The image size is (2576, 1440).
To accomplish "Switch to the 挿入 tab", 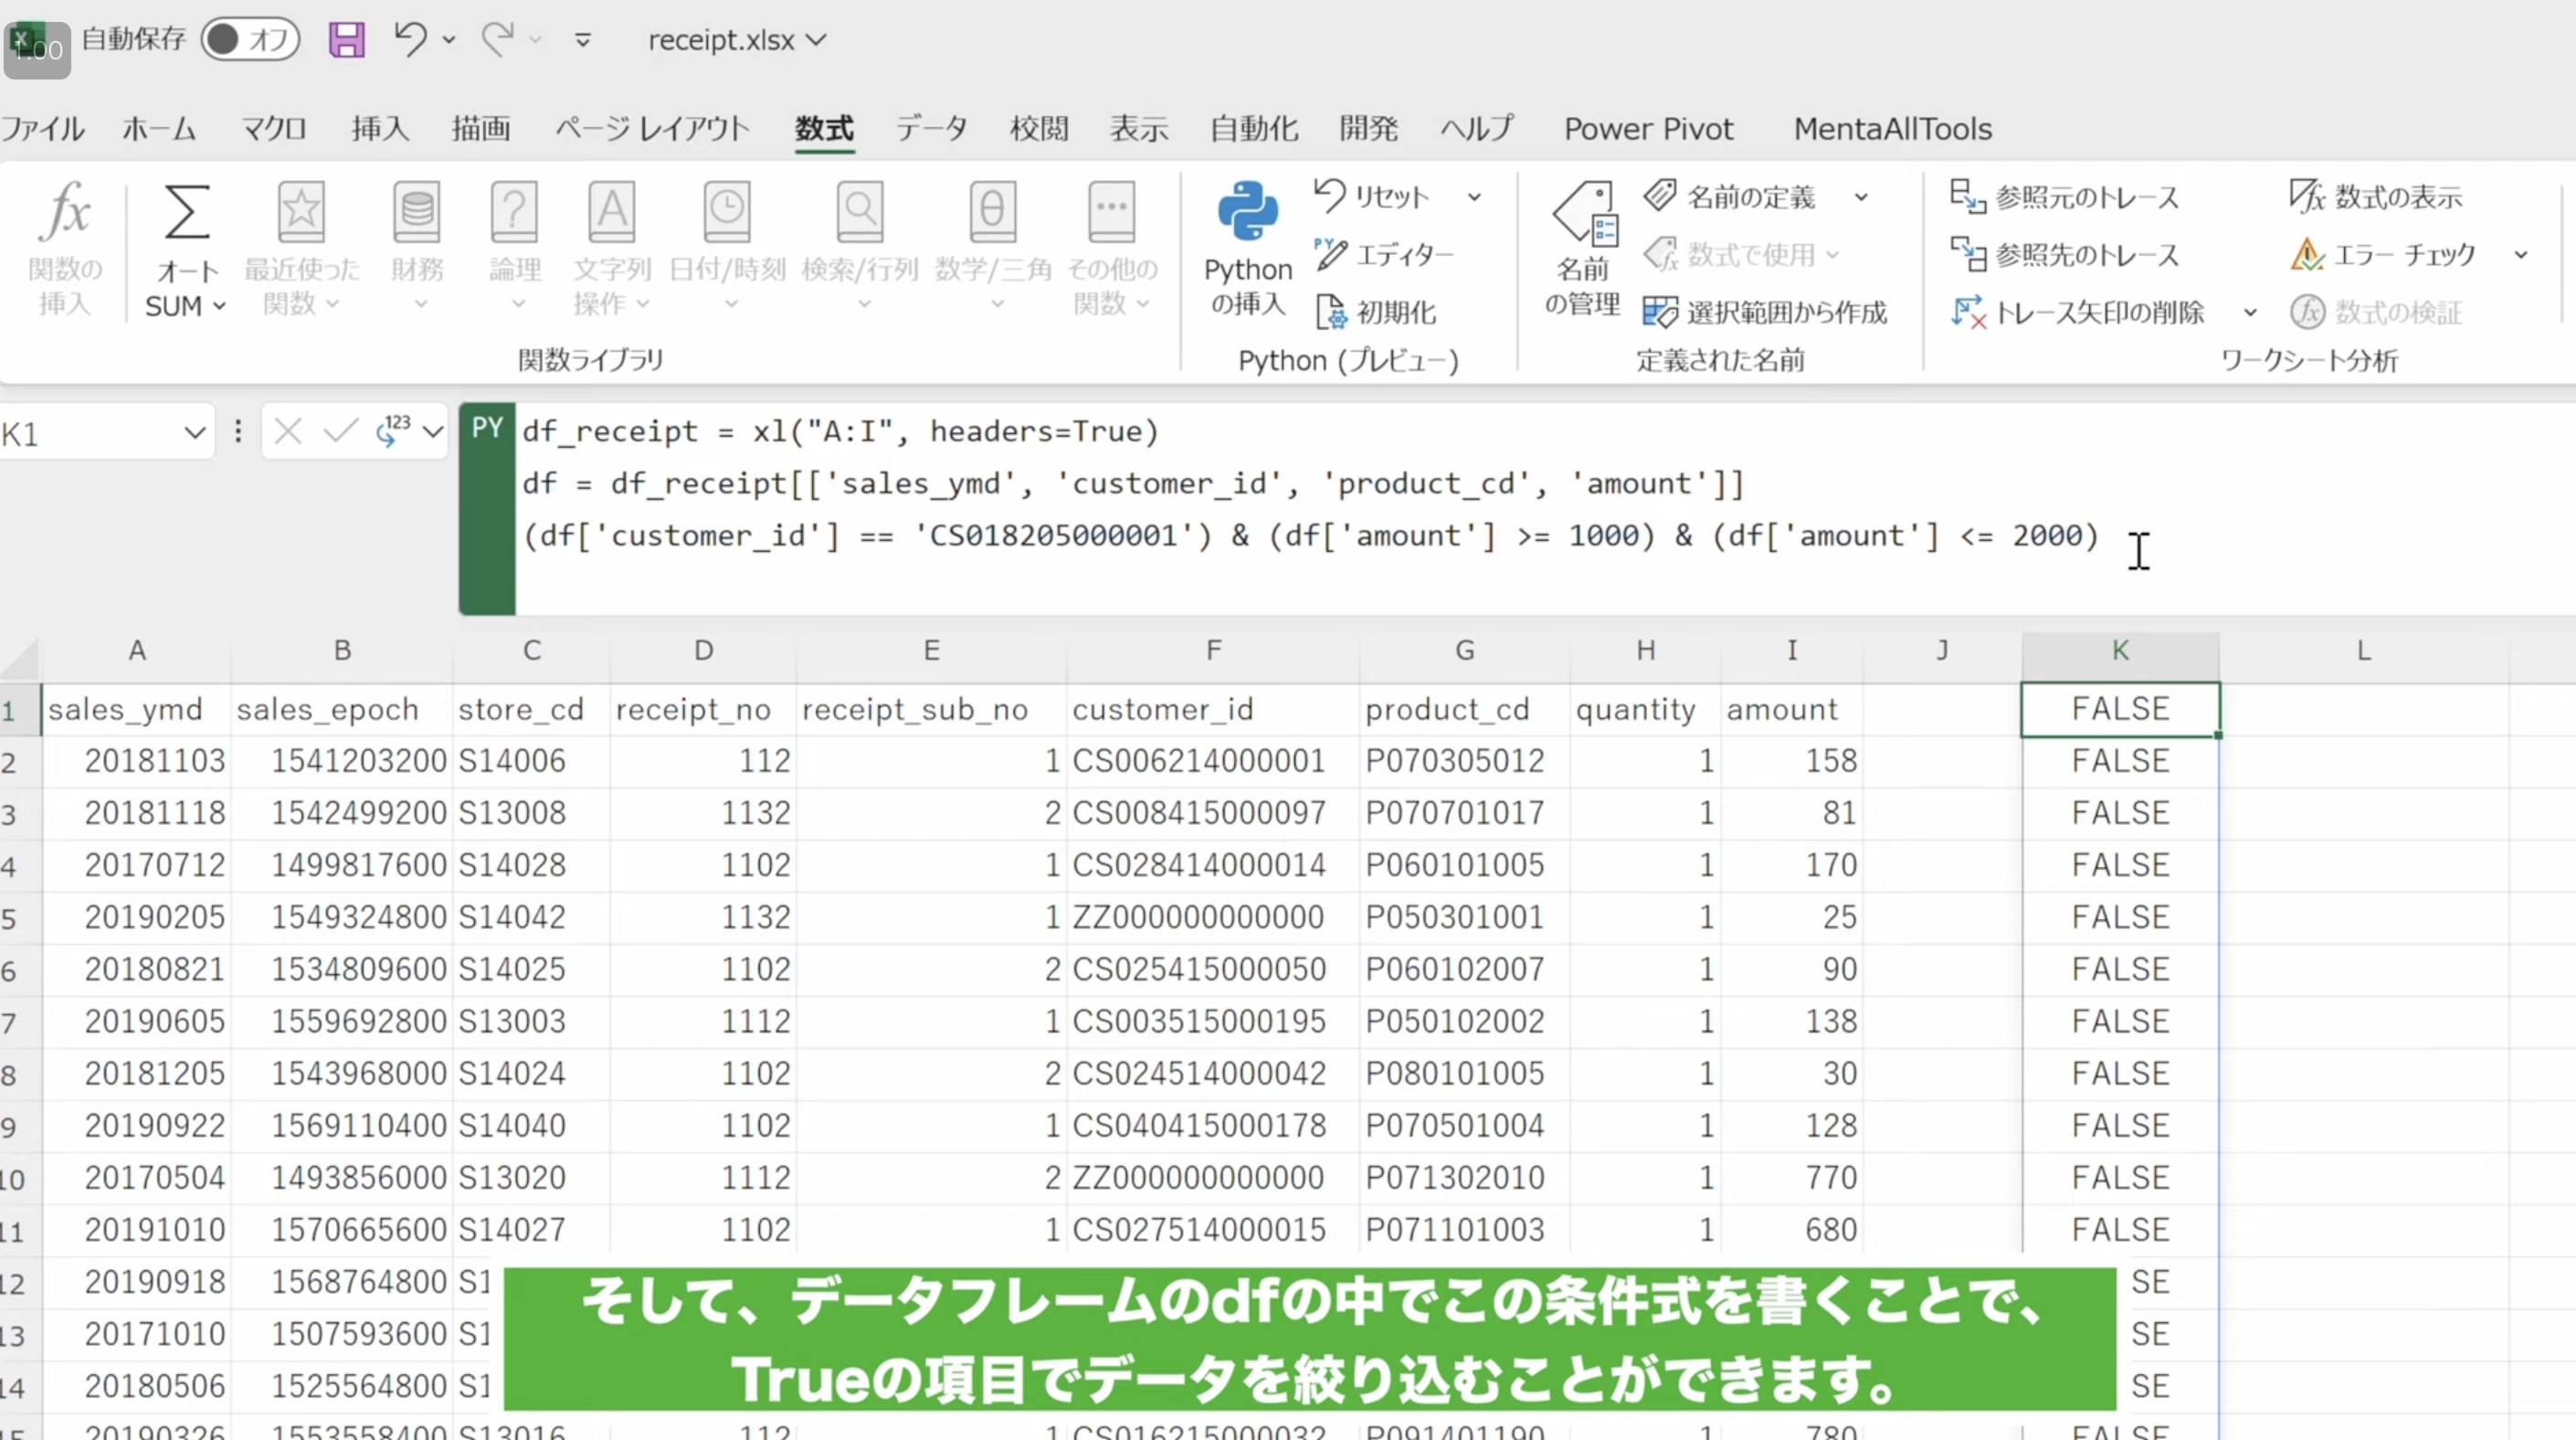I will pos(380,128).
